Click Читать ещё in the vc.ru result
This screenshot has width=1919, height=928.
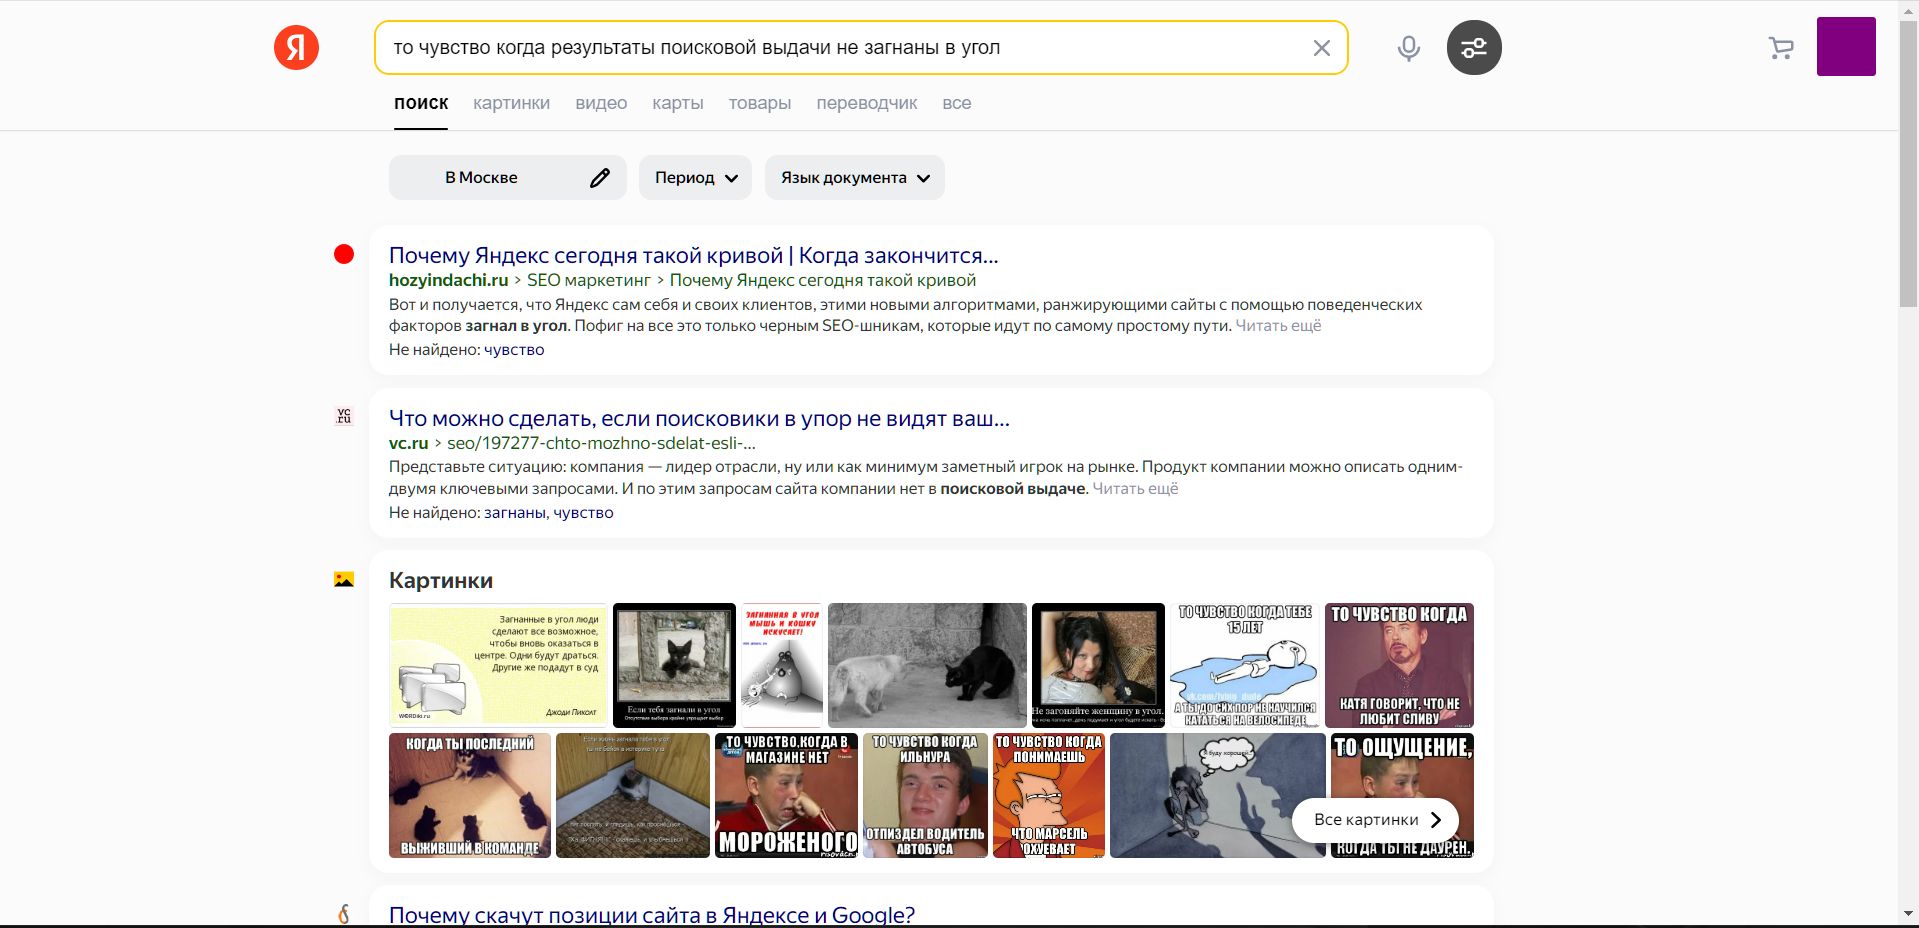point(1135,489)
